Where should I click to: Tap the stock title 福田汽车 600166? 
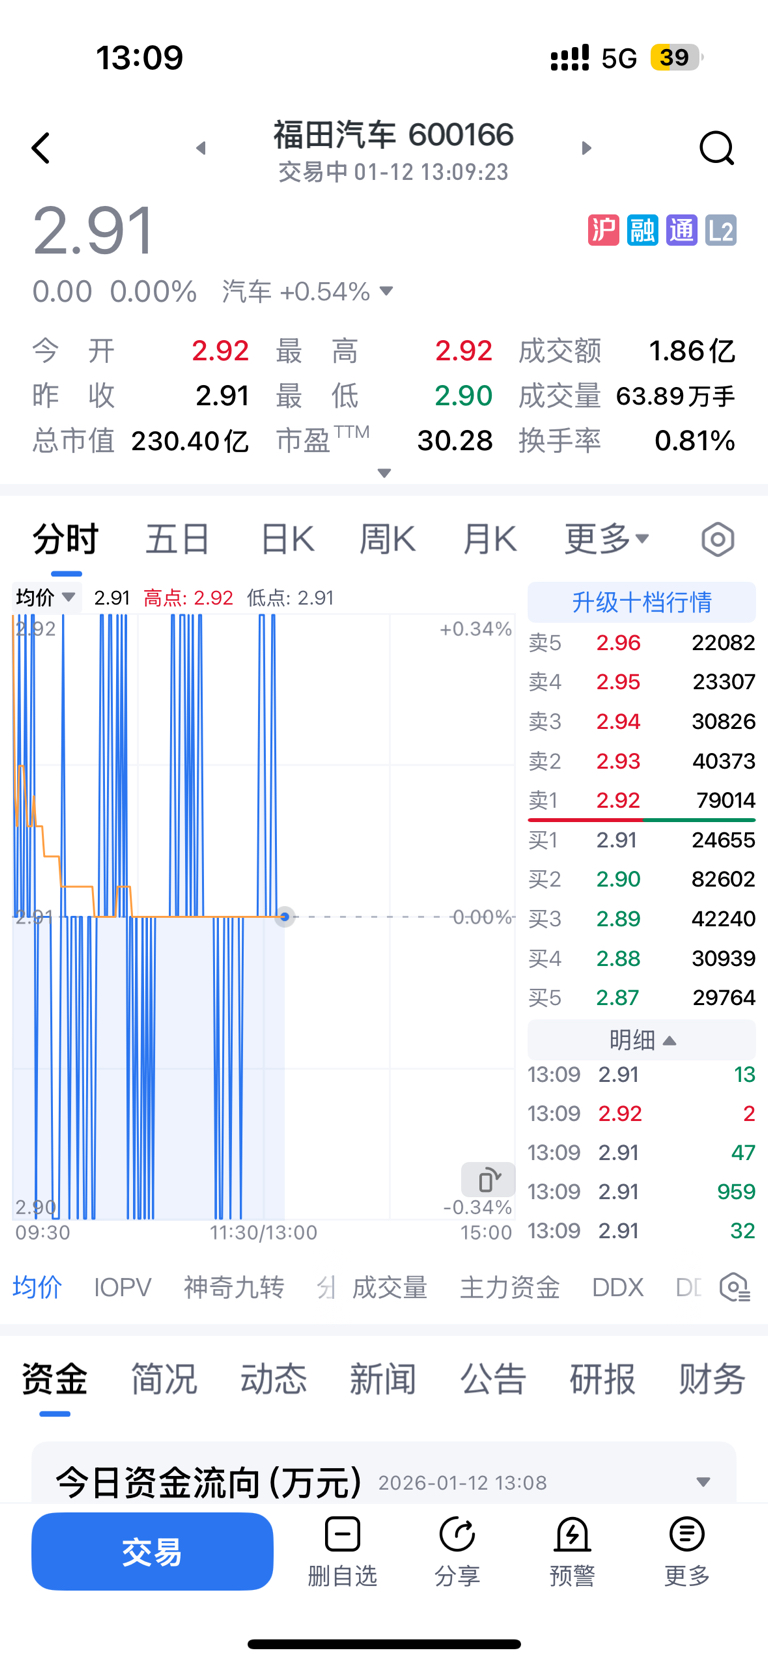pyautogui.click(x=393, y=135)
